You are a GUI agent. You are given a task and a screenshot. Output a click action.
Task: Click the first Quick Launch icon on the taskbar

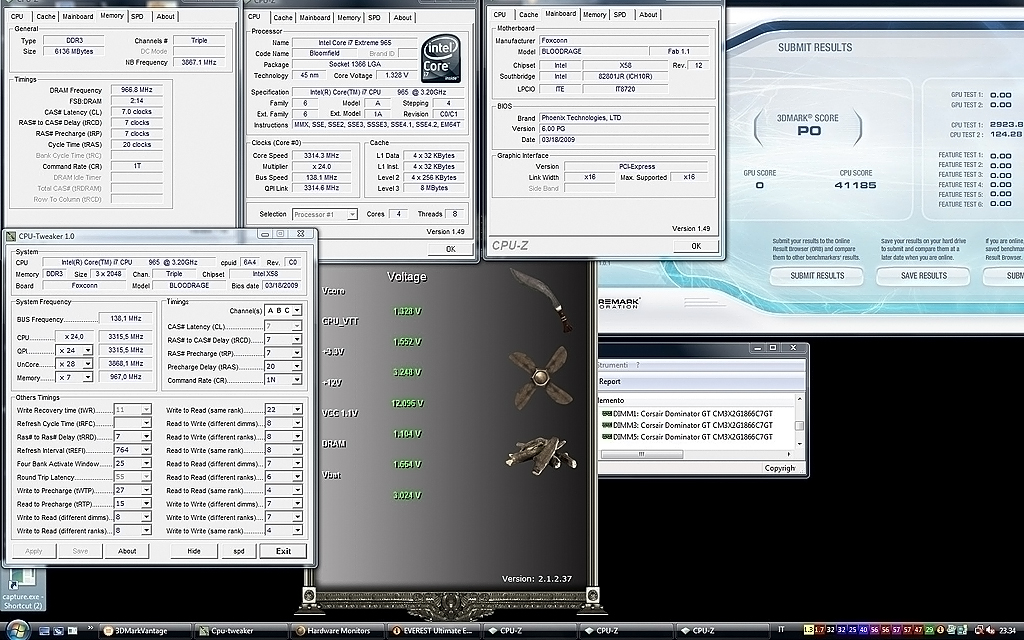(x=44, y=631)
